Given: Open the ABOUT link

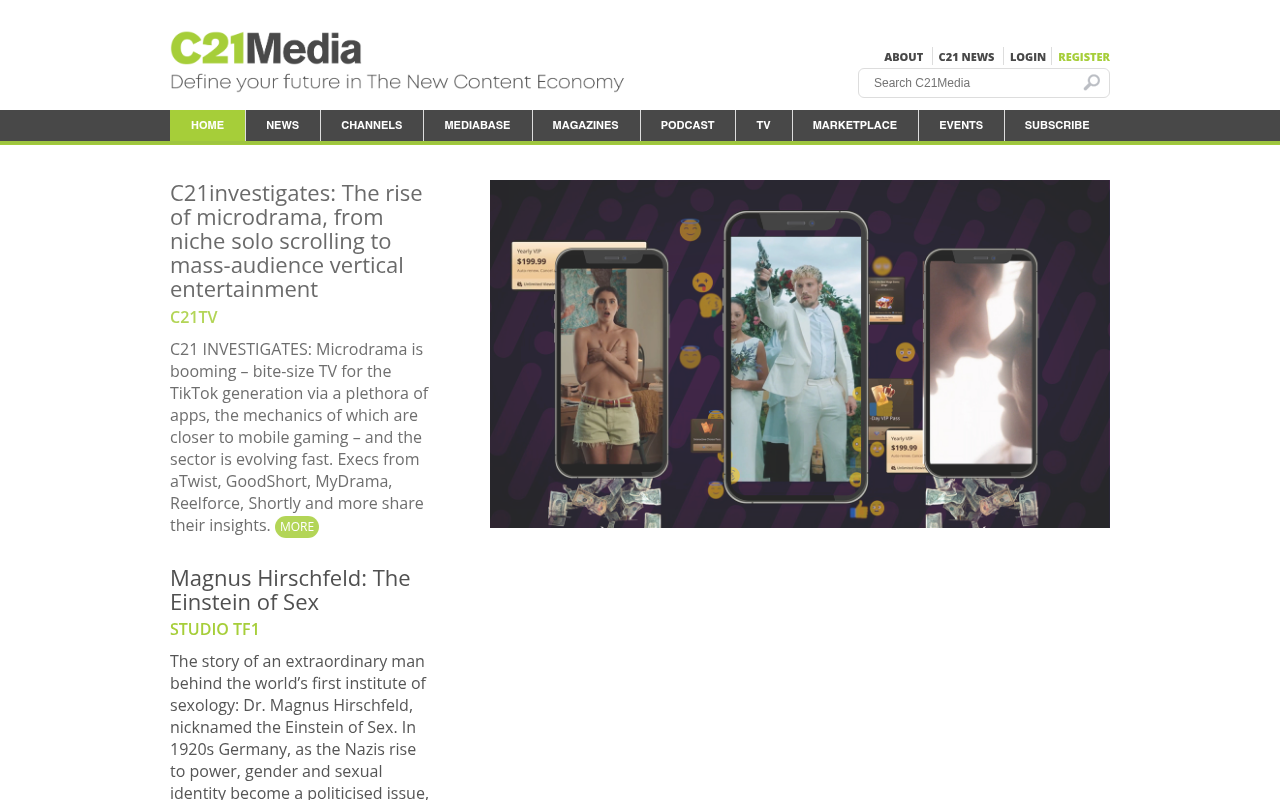Looking at the screenshot, I should point(903,57).
